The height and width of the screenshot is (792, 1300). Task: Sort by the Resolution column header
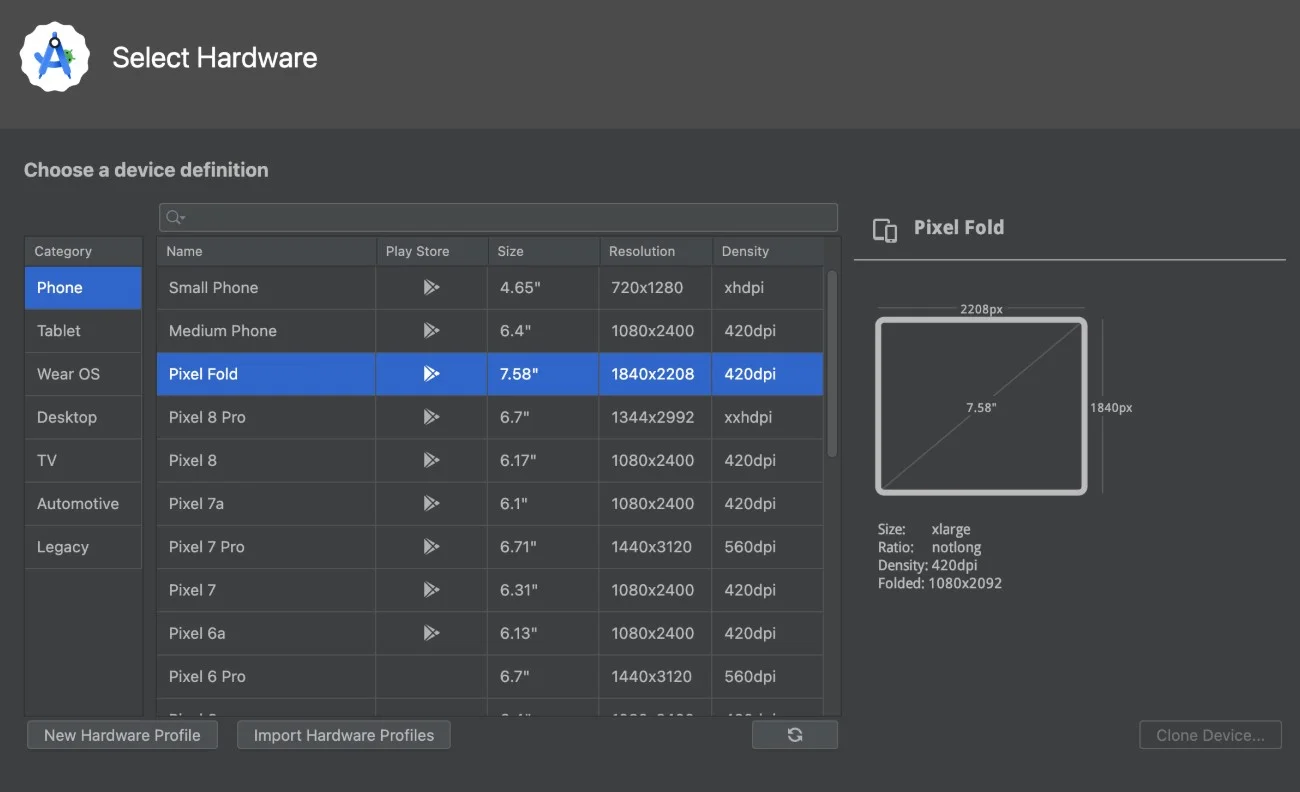pyautogui.click(x=656, y=251)
